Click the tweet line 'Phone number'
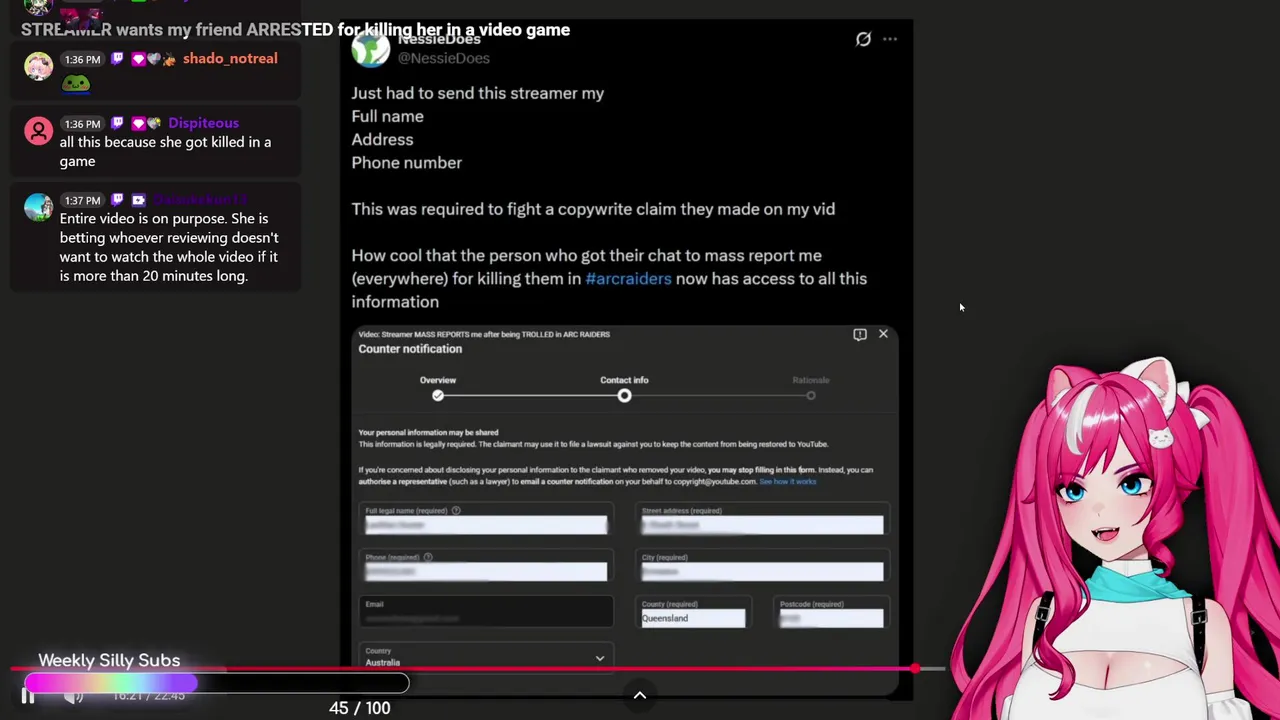Screen dimensions: 1280x720 point(406,162)
